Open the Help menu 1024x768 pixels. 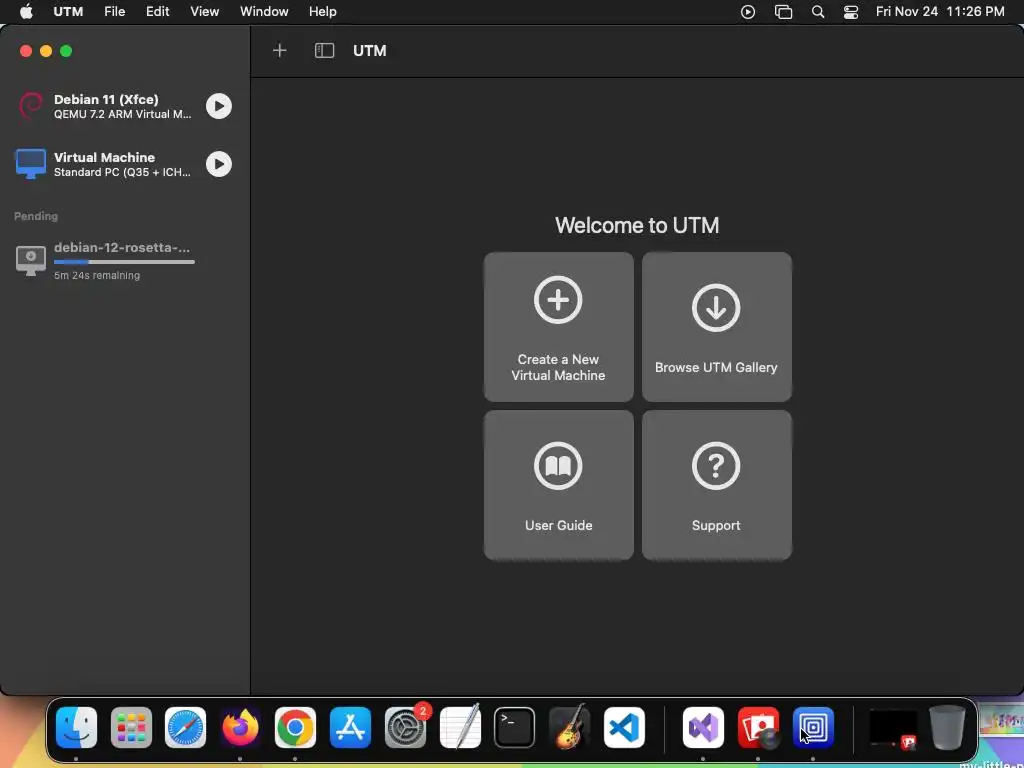[x=323, y=12]
